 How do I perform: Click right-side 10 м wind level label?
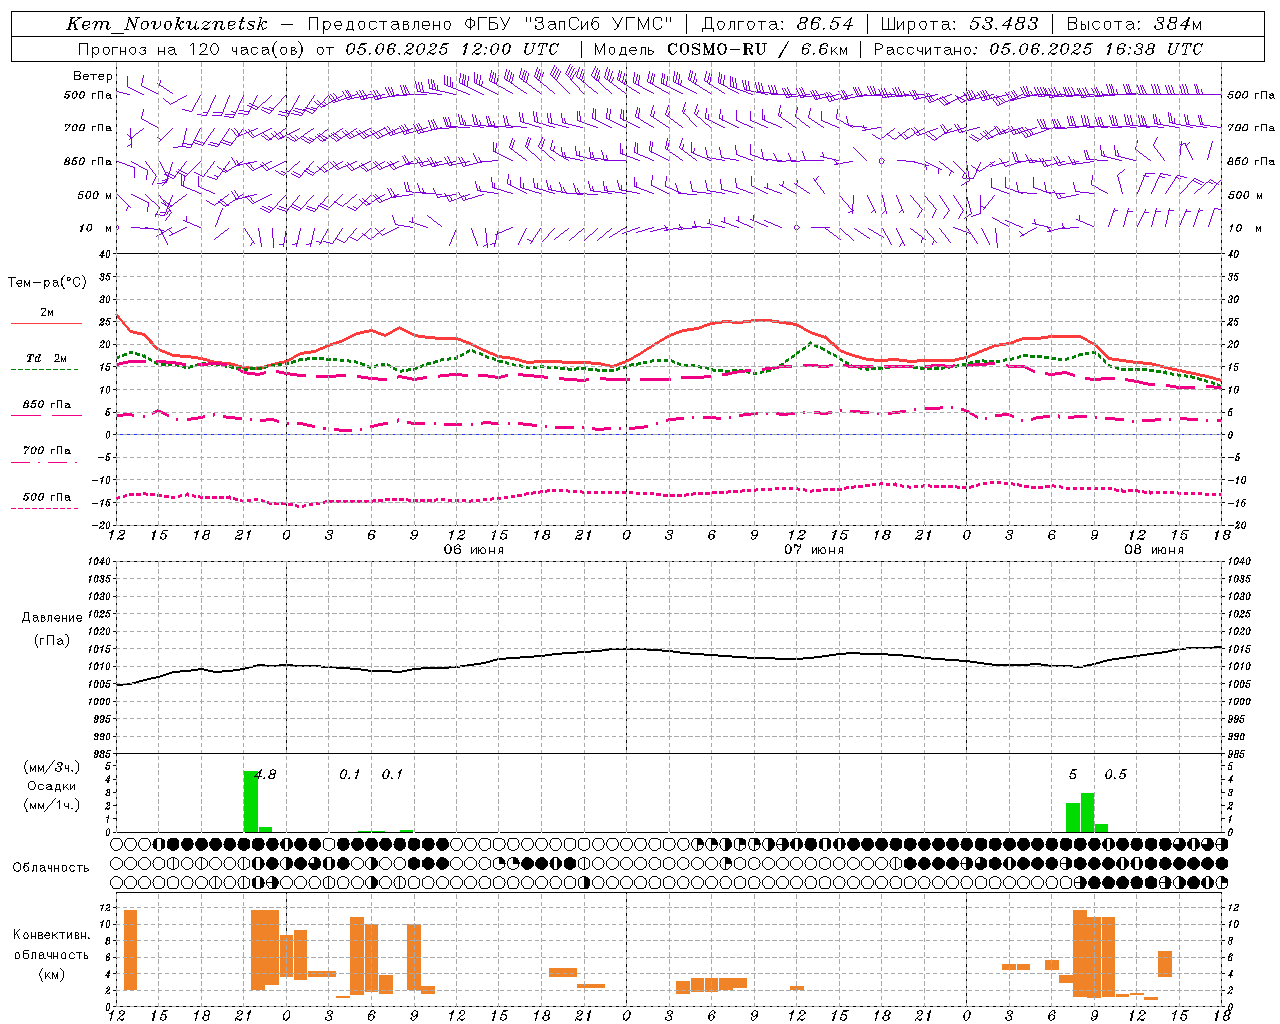click(x=1244, y=228)
